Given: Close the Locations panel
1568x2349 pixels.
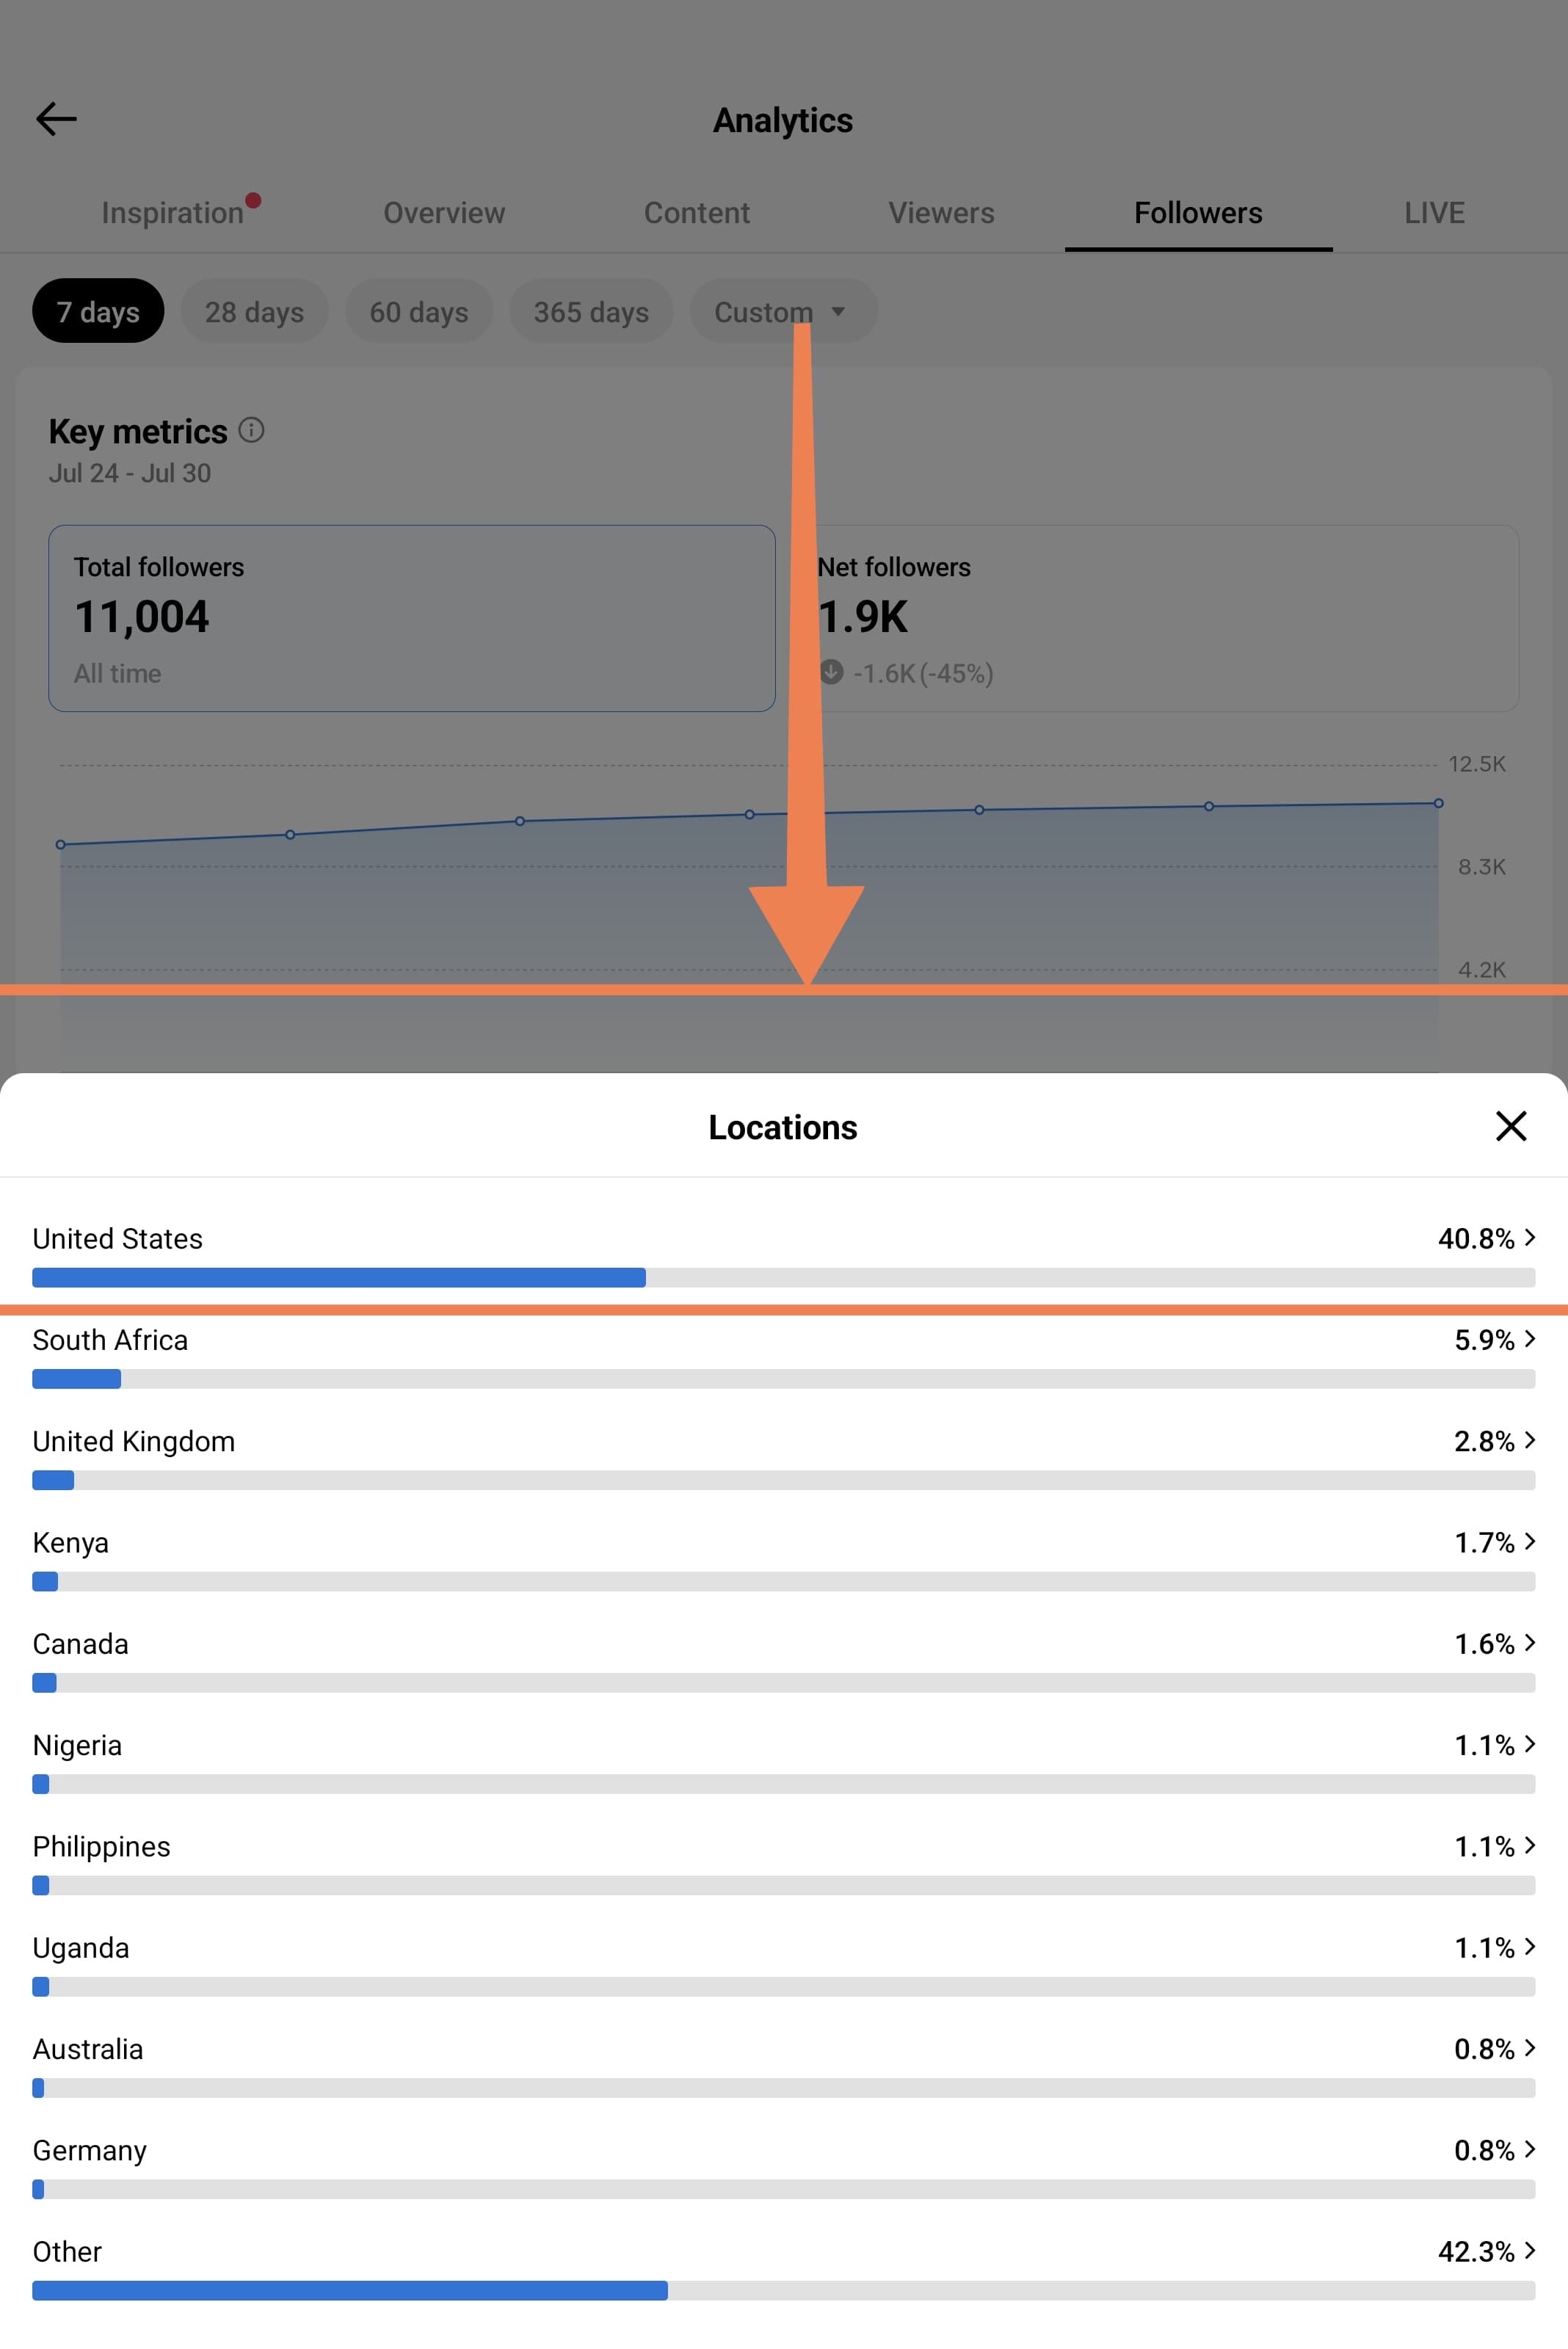Looking at the screenshot, I should (1510, 1126).
